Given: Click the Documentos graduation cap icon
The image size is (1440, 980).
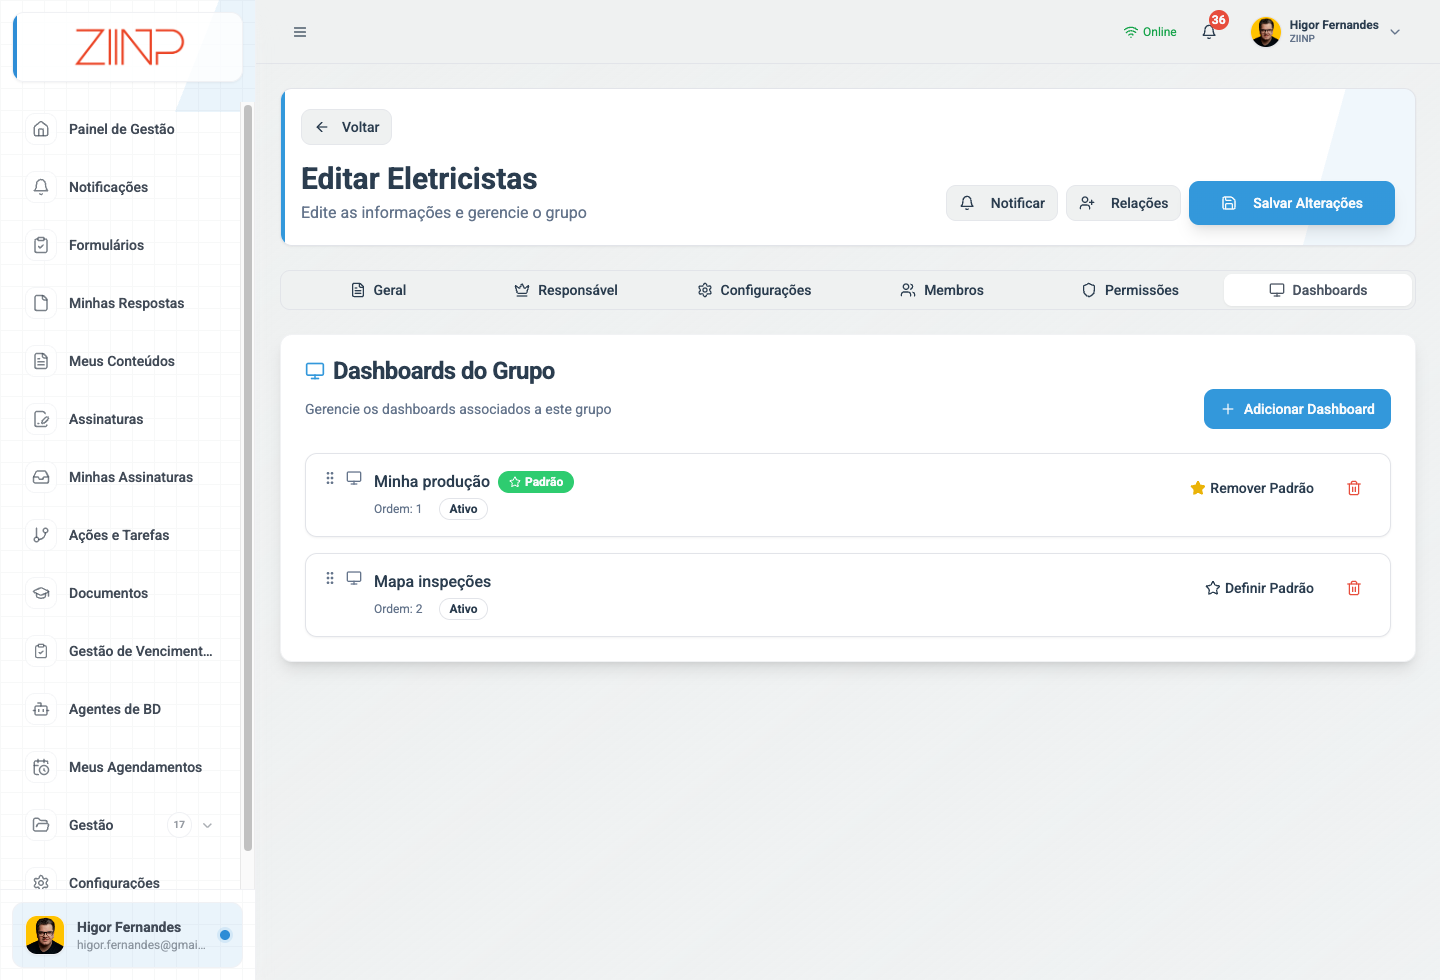Looking at the screenshot, I should pos(41,593).
